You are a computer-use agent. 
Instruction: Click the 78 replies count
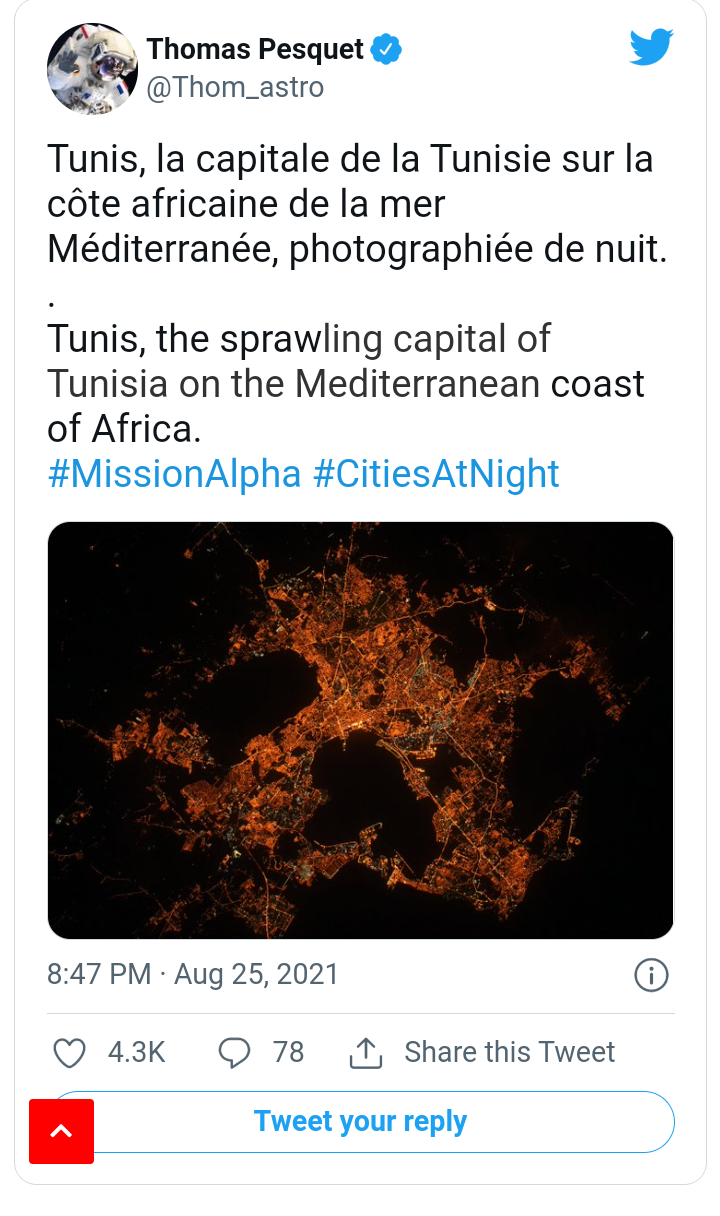(288, 1052)
